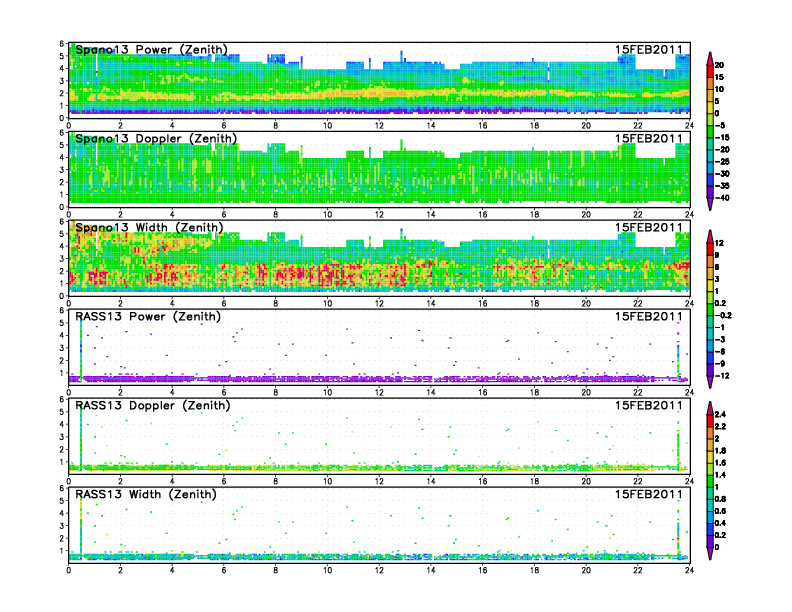Click the "Spano13 Doppler (Zenith)" panel title
792x612 pixels.
point(156,139)
